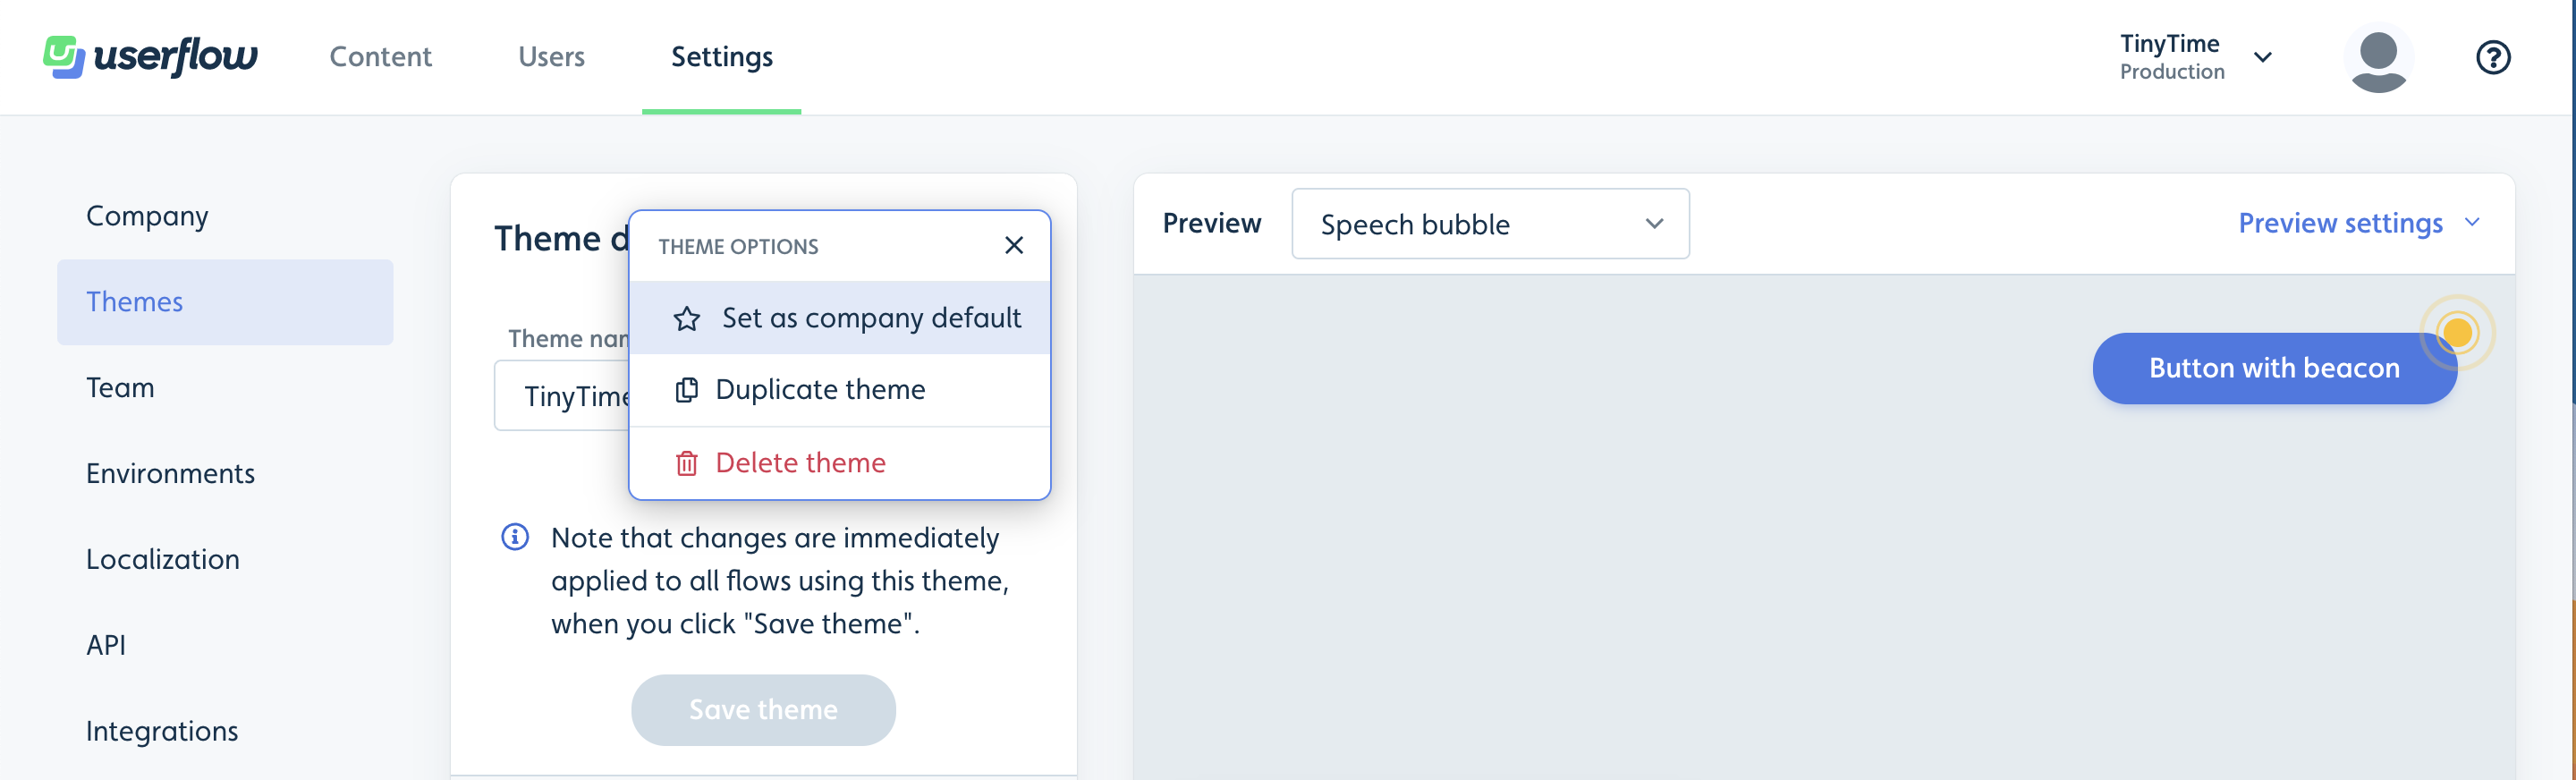Open the Speech bubble preview dropdown
The image size is (2576, 780).
tap(1490, 224)
